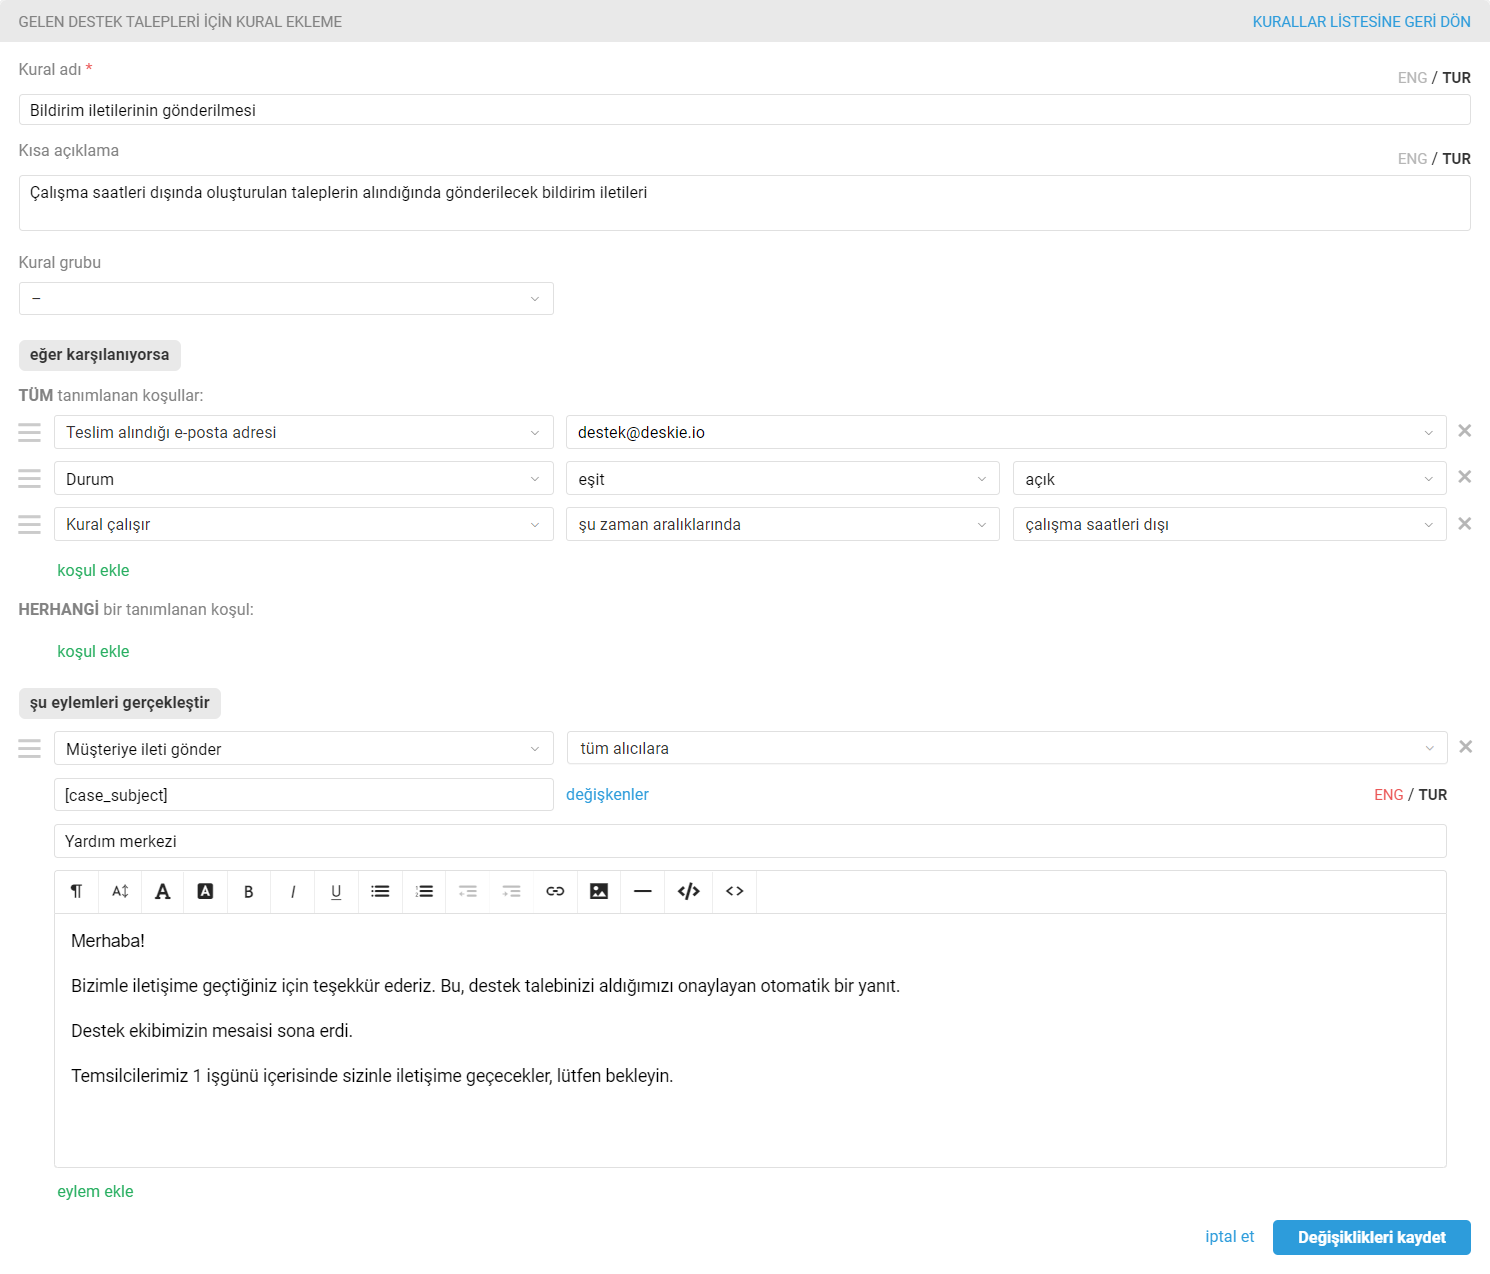This screenshot has width=1490, height=1274.
Task: Click the Kural adı input field
Action: 744,110
